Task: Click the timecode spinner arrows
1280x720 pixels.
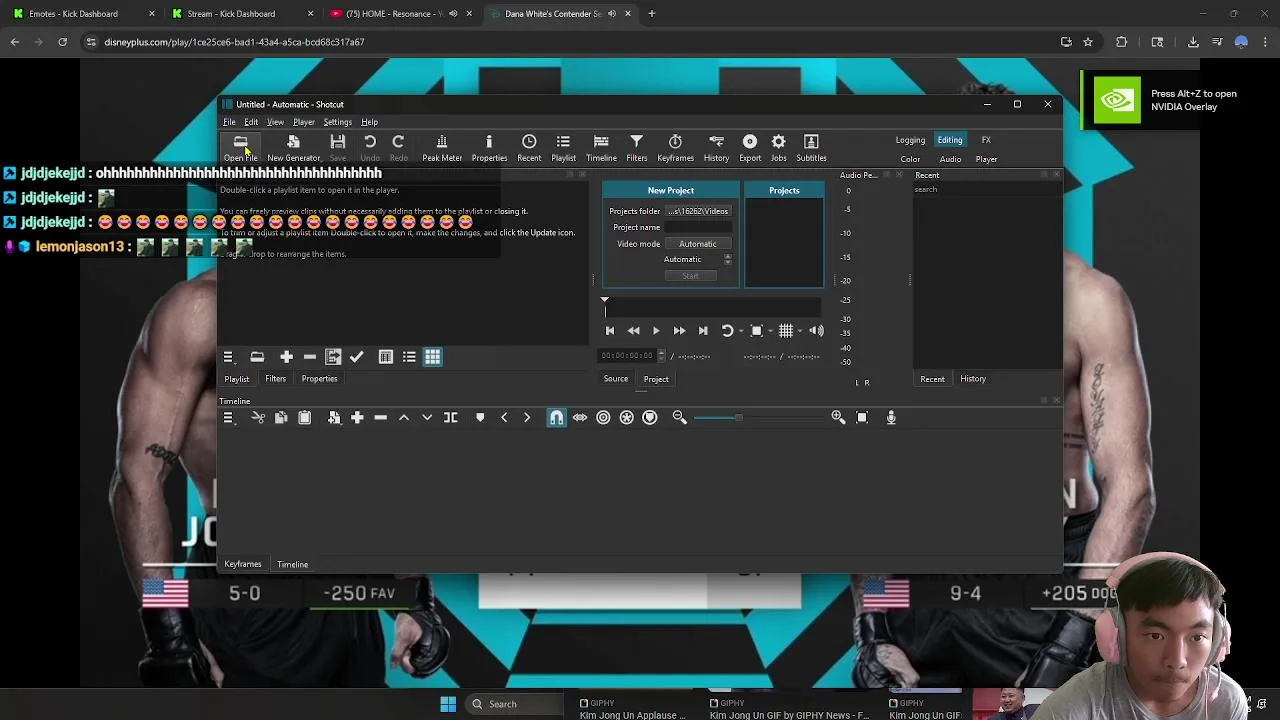Action: pos(661,356)
